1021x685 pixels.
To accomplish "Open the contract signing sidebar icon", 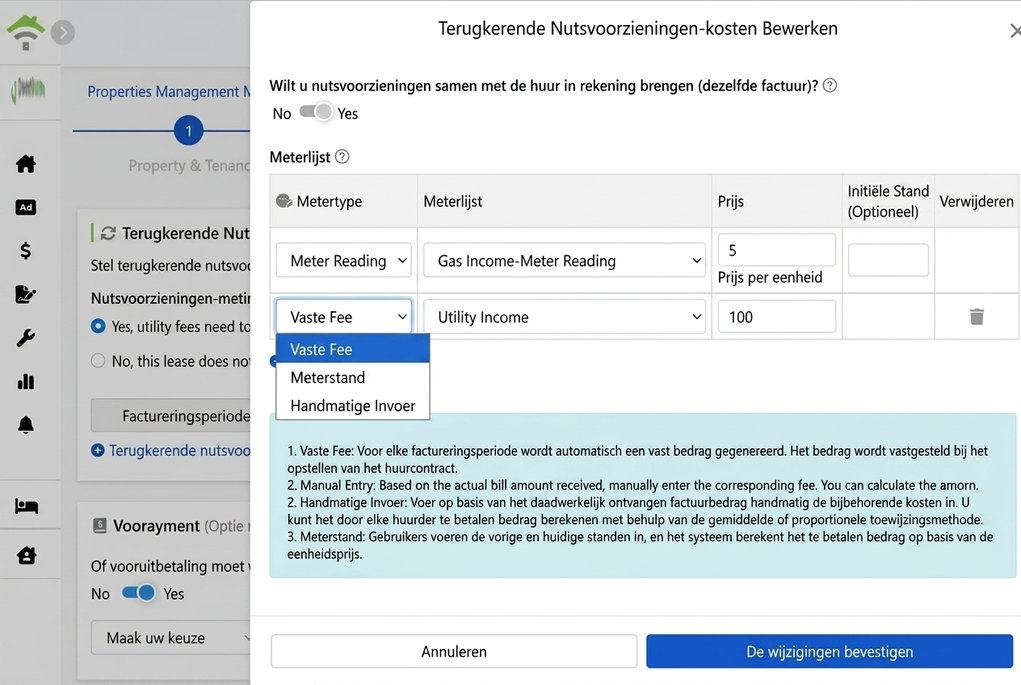I will pos(25,294).
